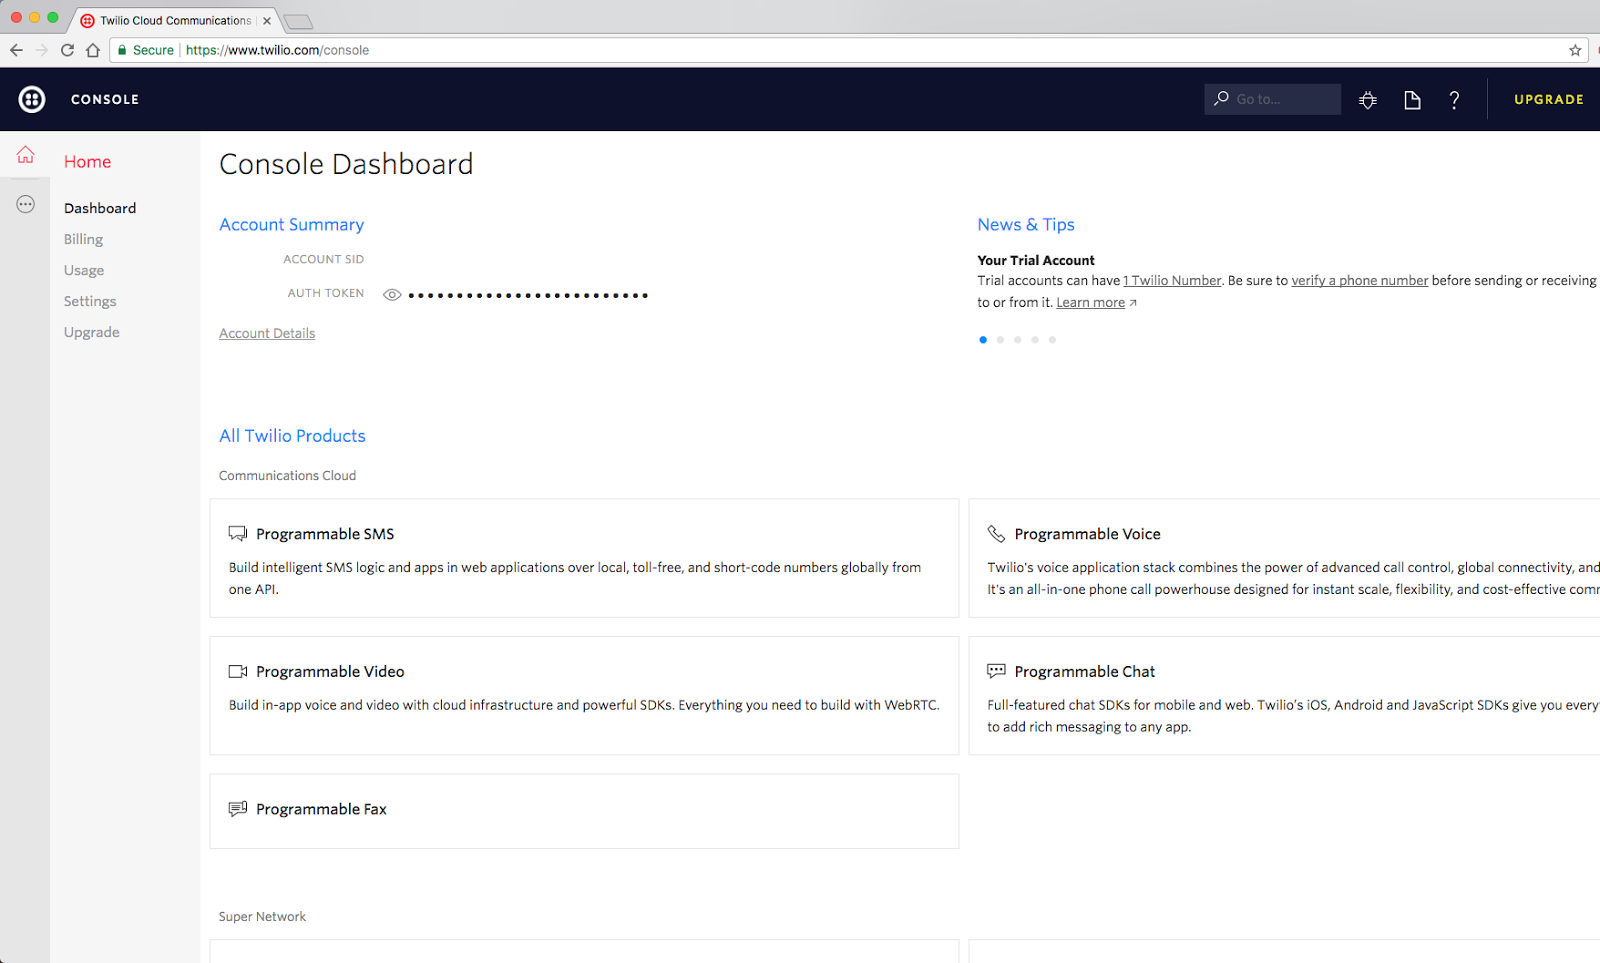This screenshot has width=1600, height=963.
Task: Click the All Twilio Products heading
Action: tap(292, 436)
